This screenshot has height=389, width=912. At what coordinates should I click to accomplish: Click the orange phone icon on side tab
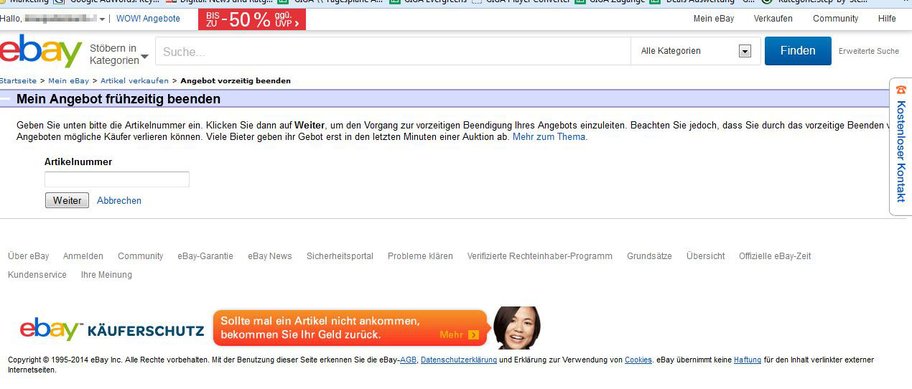(x=901, y=90)
